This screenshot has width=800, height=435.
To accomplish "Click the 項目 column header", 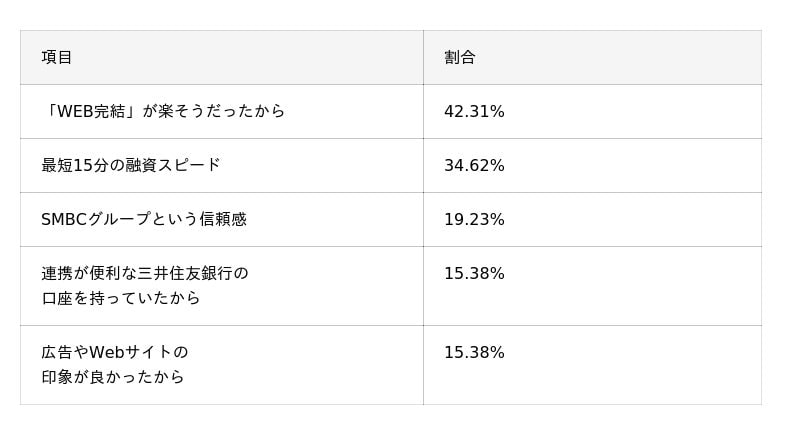I will [x=57, y=58].
